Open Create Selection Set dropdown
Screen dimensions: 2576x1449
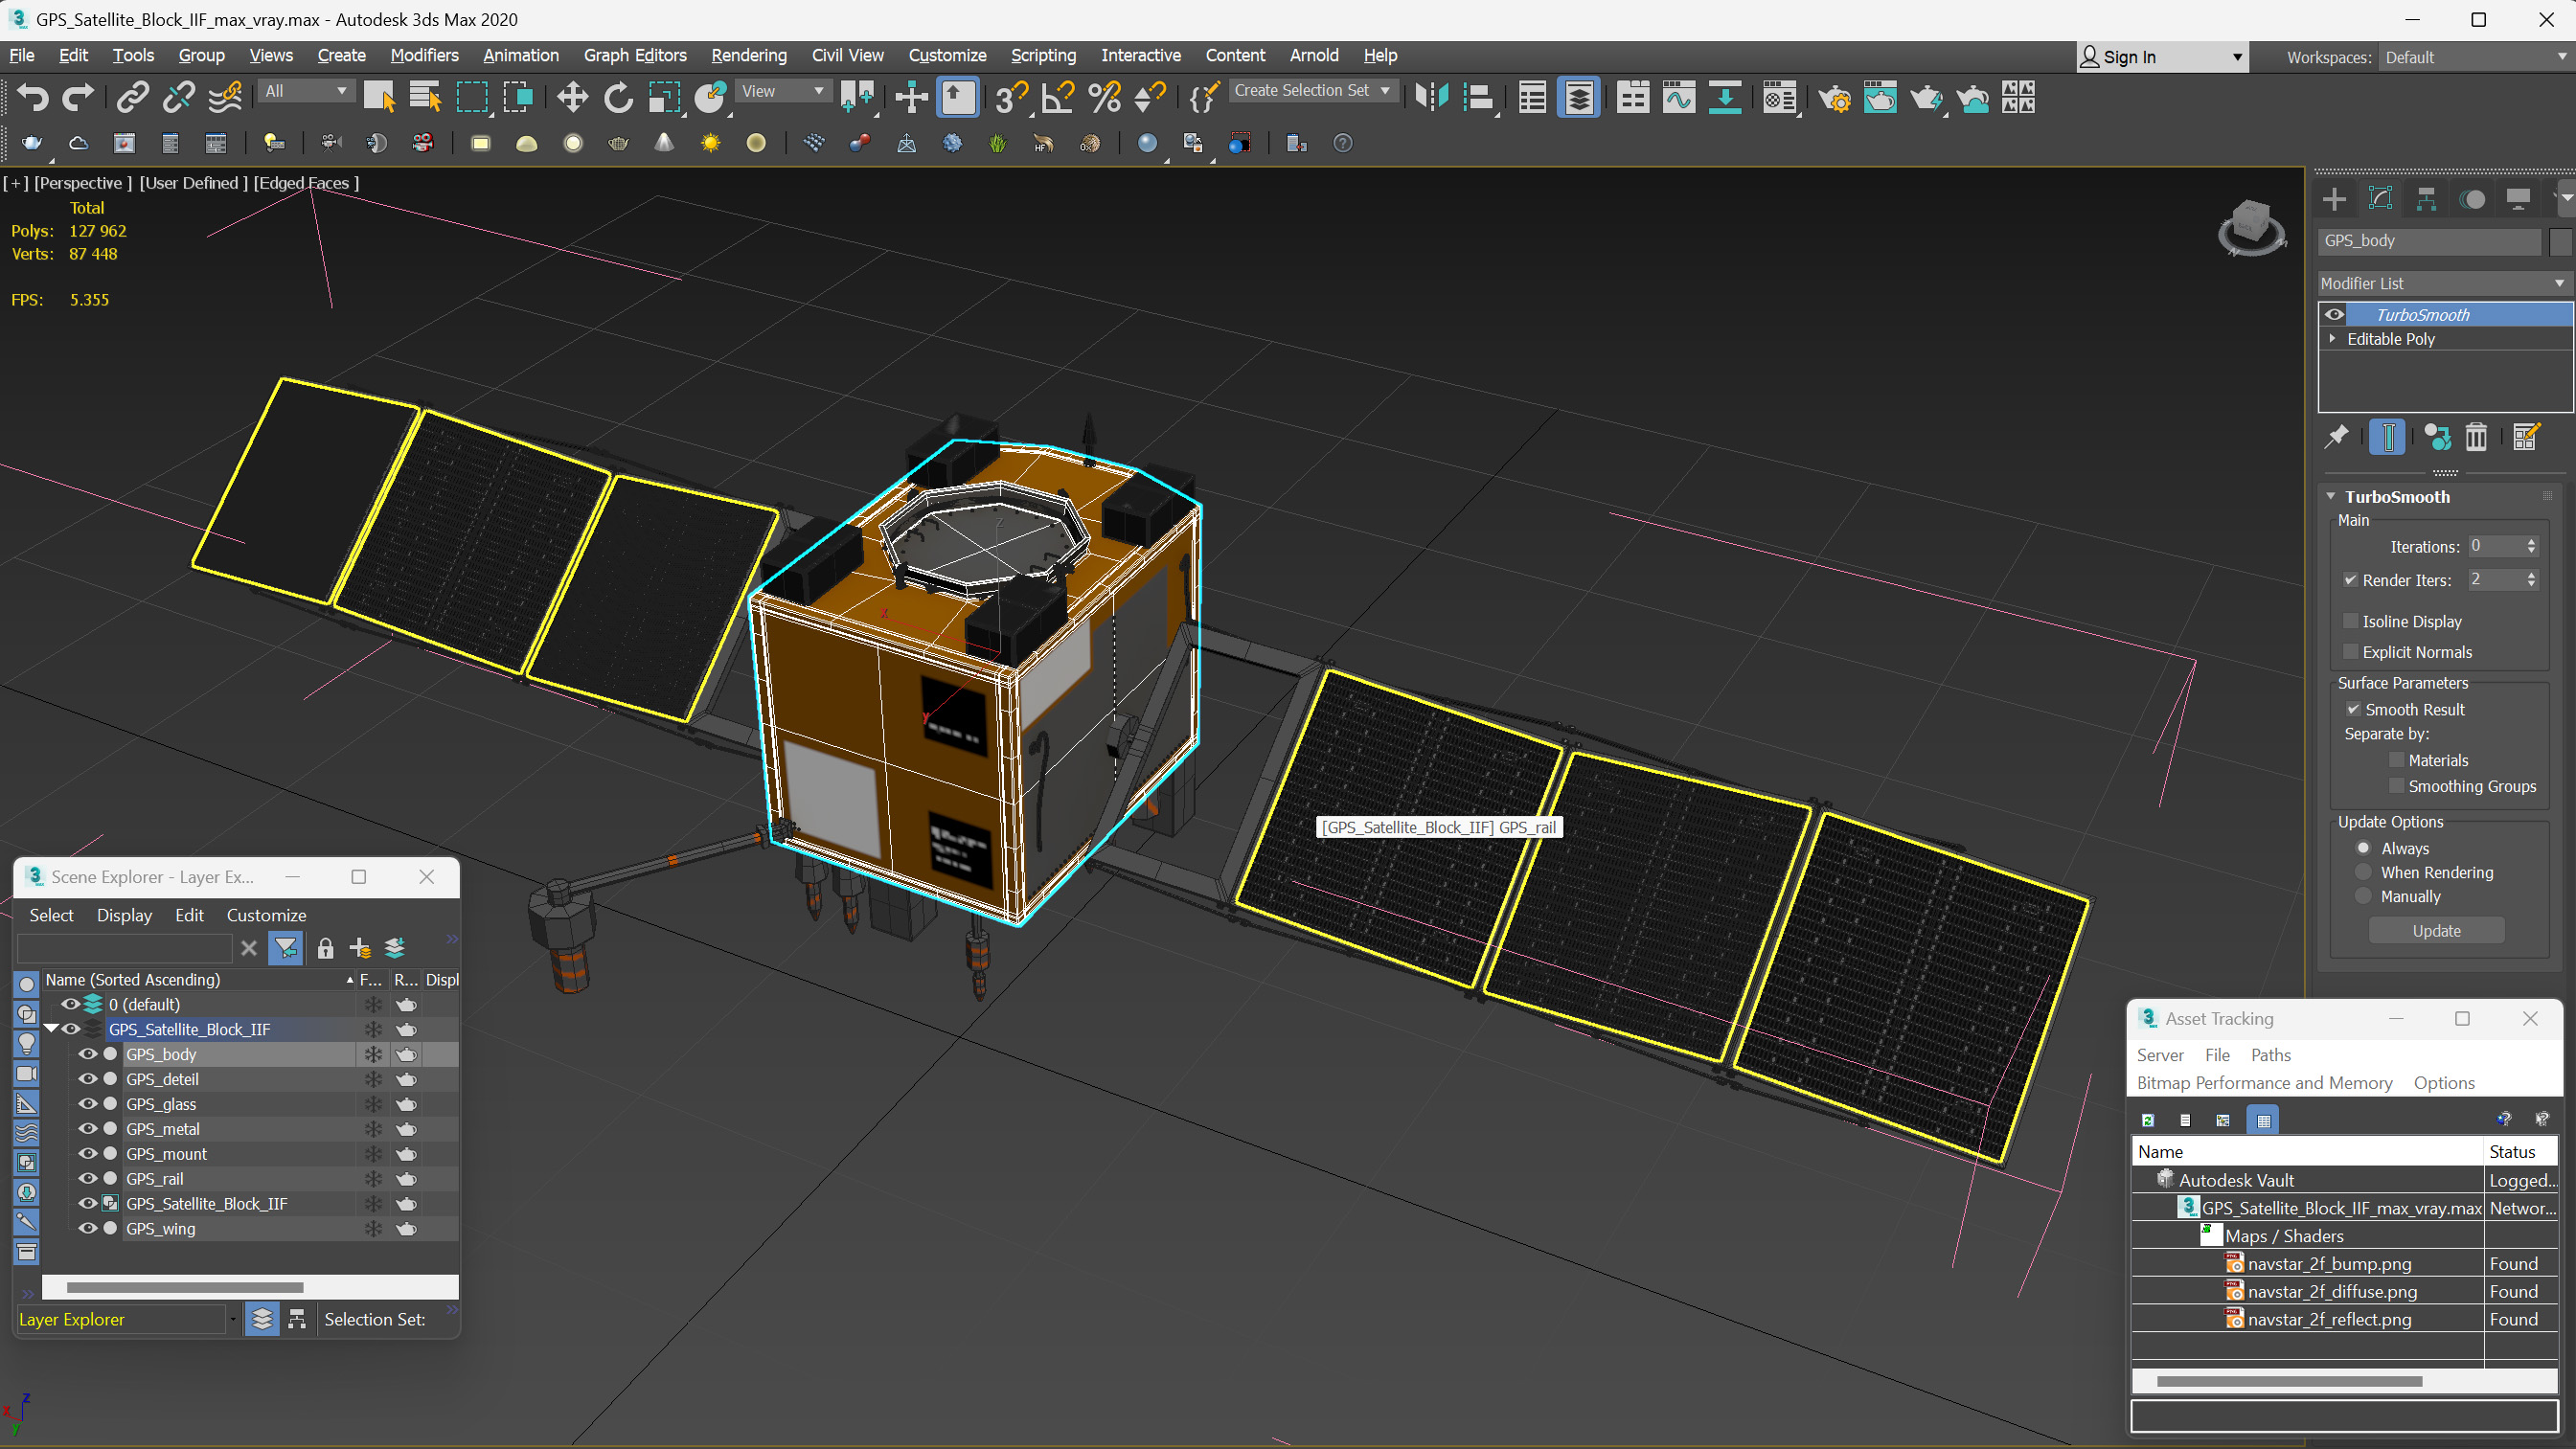point(1312,91)
